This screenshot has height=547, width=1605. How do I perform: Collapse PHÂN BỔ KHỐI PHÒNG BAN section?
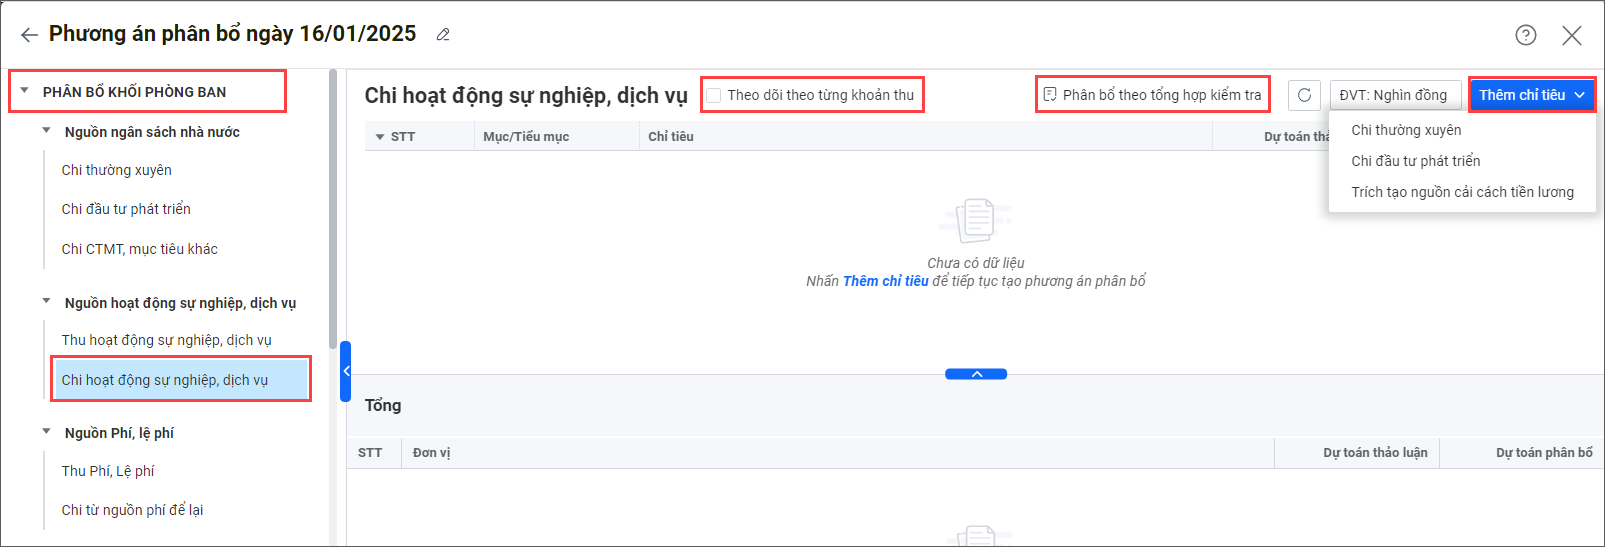(25, 91)
